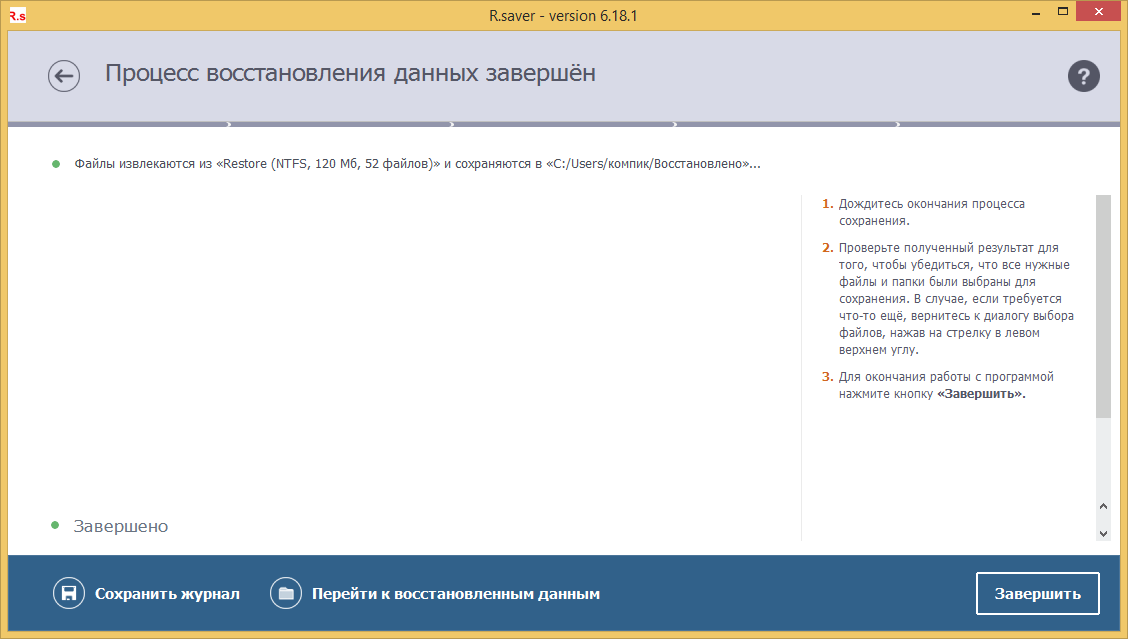
Task: Click instruction step 'Проверьте полученный результат'
Action: click(956, 299)
